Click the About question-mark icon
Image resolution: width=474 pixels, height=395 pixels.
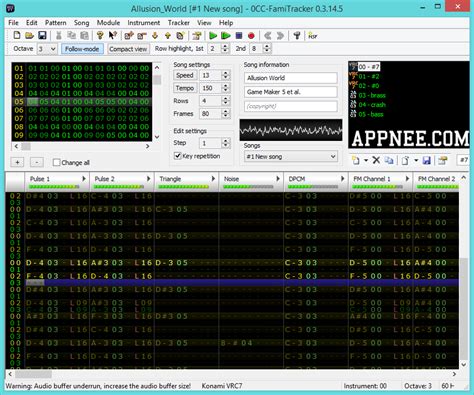100,35
